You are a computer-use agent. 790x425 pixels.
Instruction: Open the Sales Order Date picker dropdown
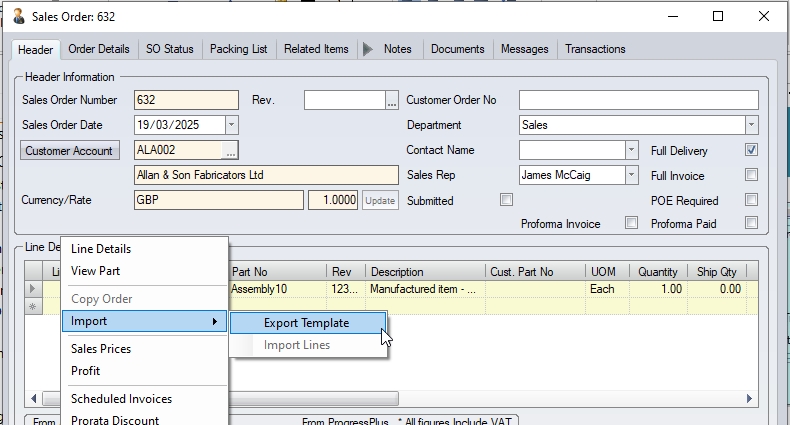click(x=231, y=125)
